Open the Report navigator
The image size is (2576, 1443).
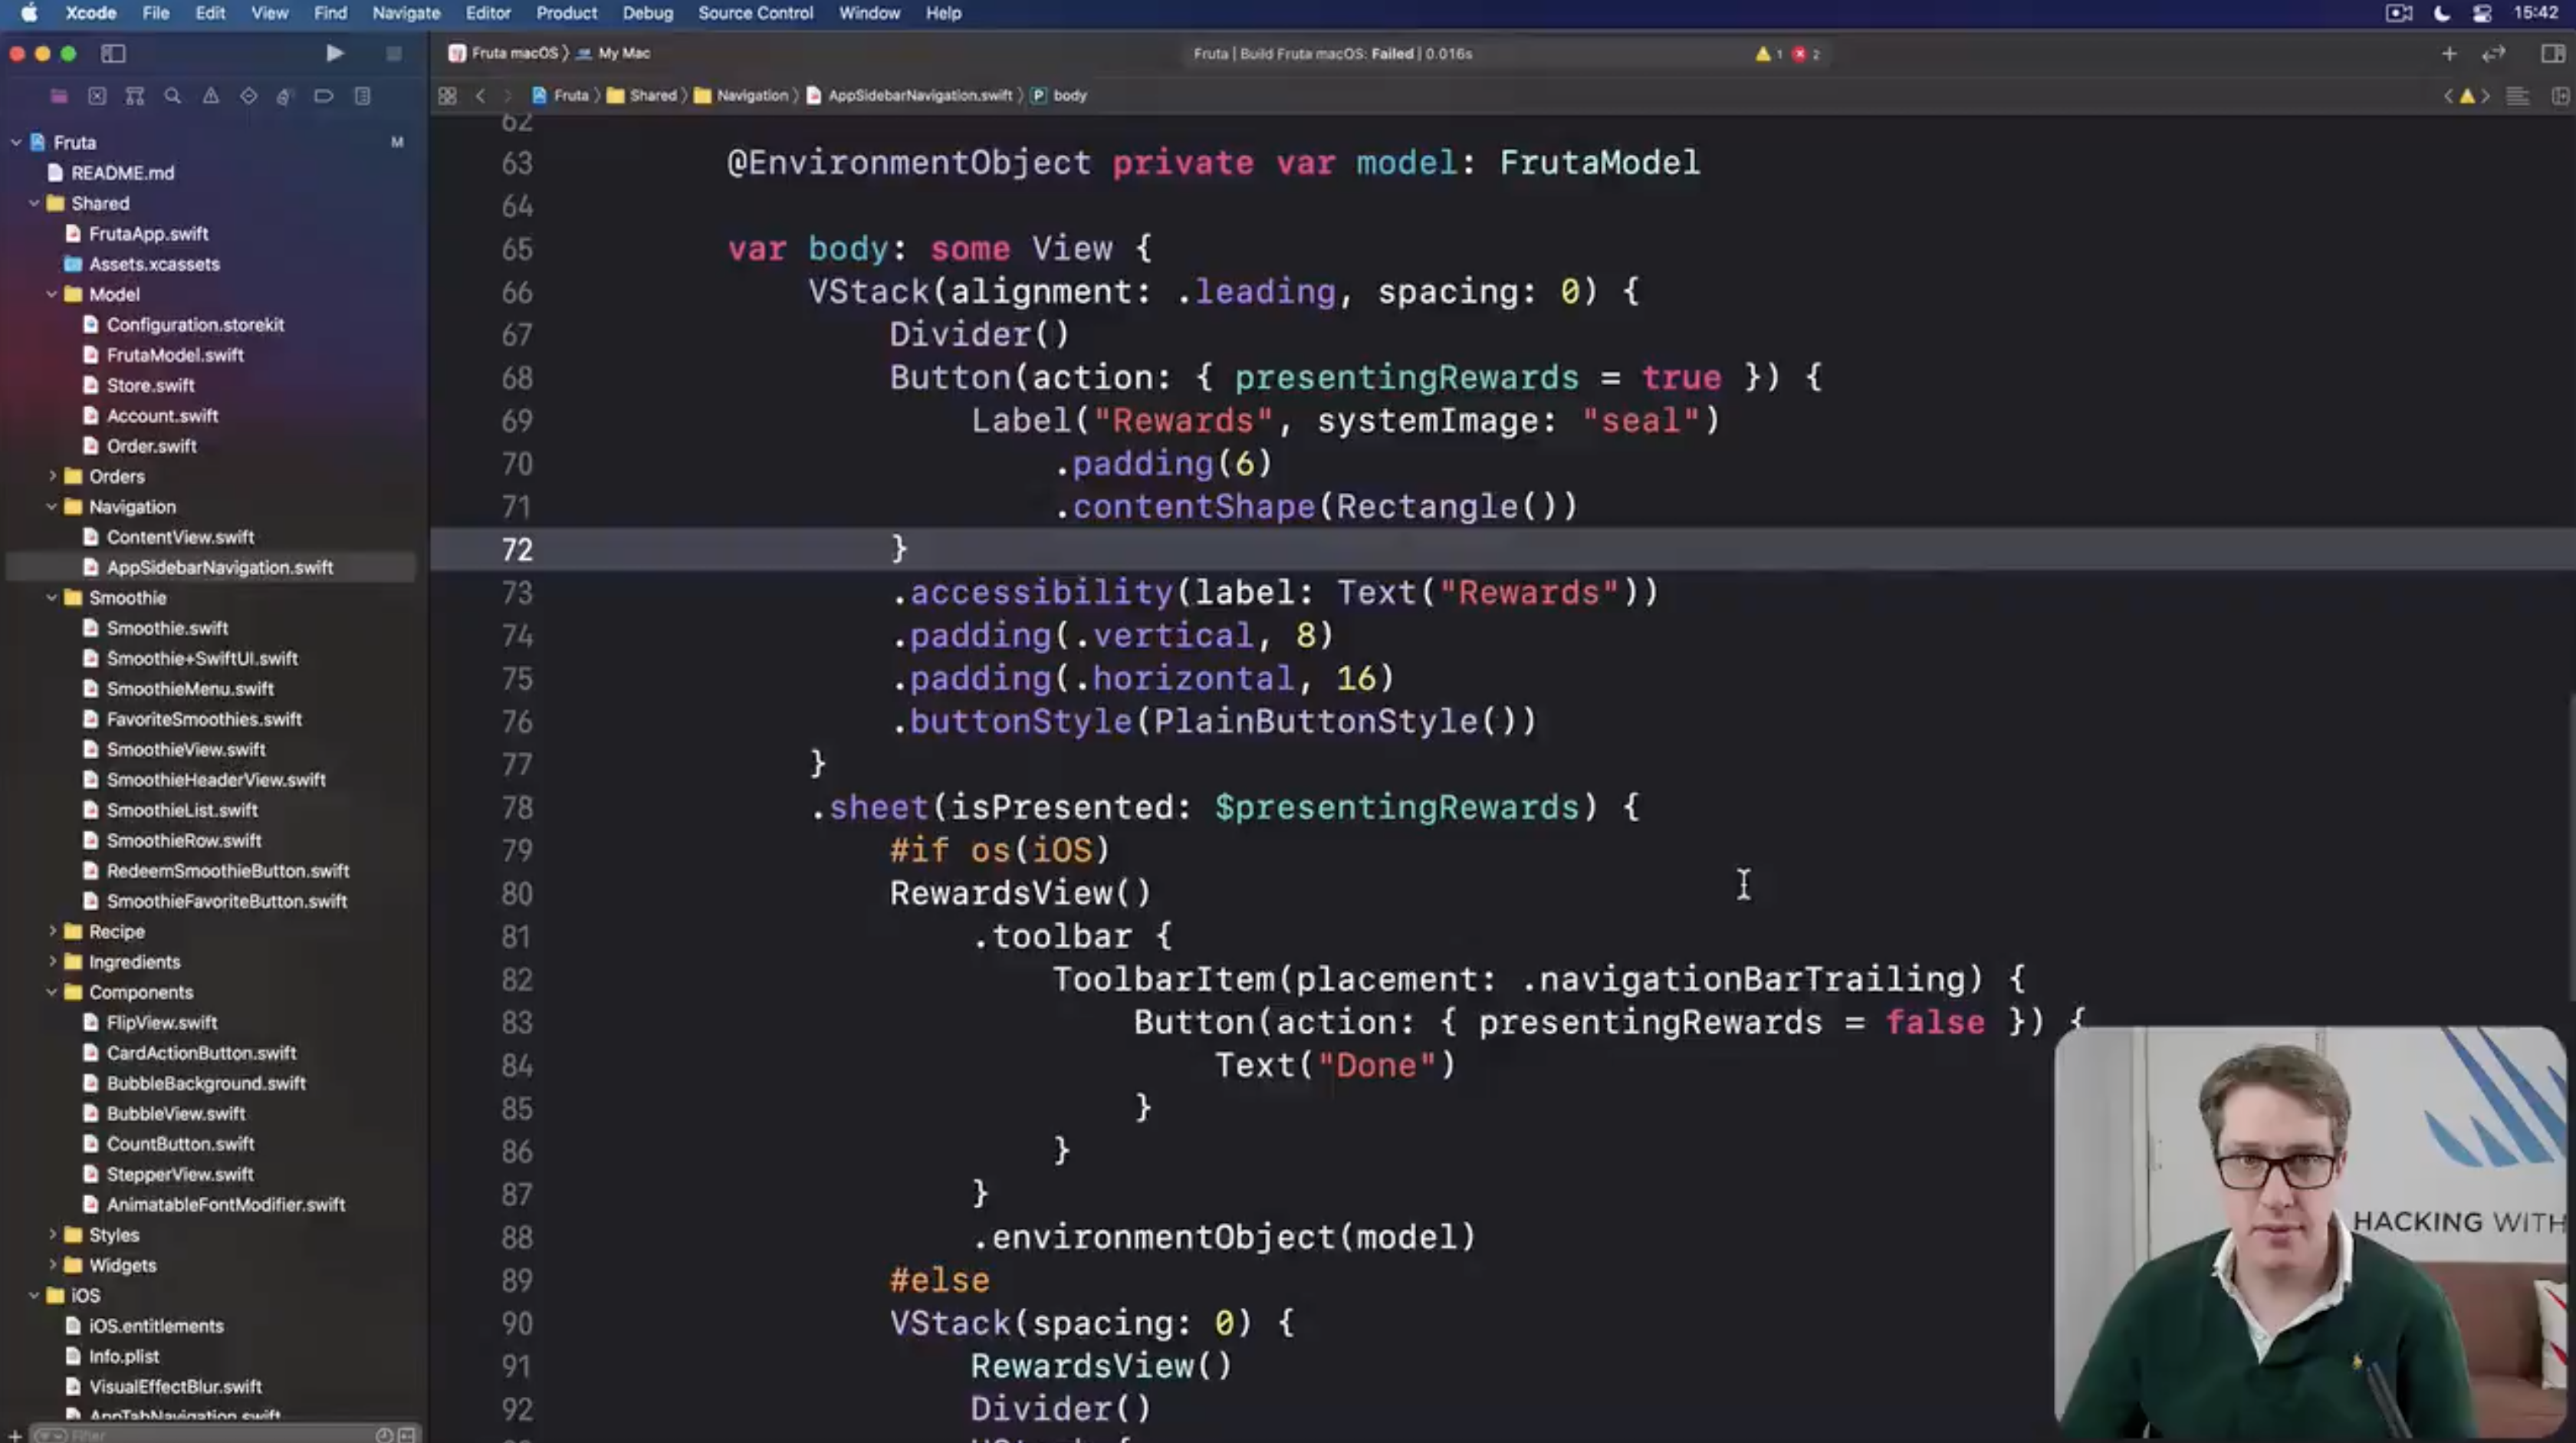[362, 96]
